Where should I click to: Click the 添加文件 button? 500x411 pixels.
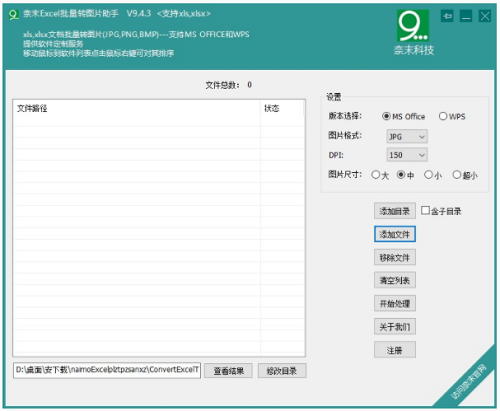click(395, 234)
